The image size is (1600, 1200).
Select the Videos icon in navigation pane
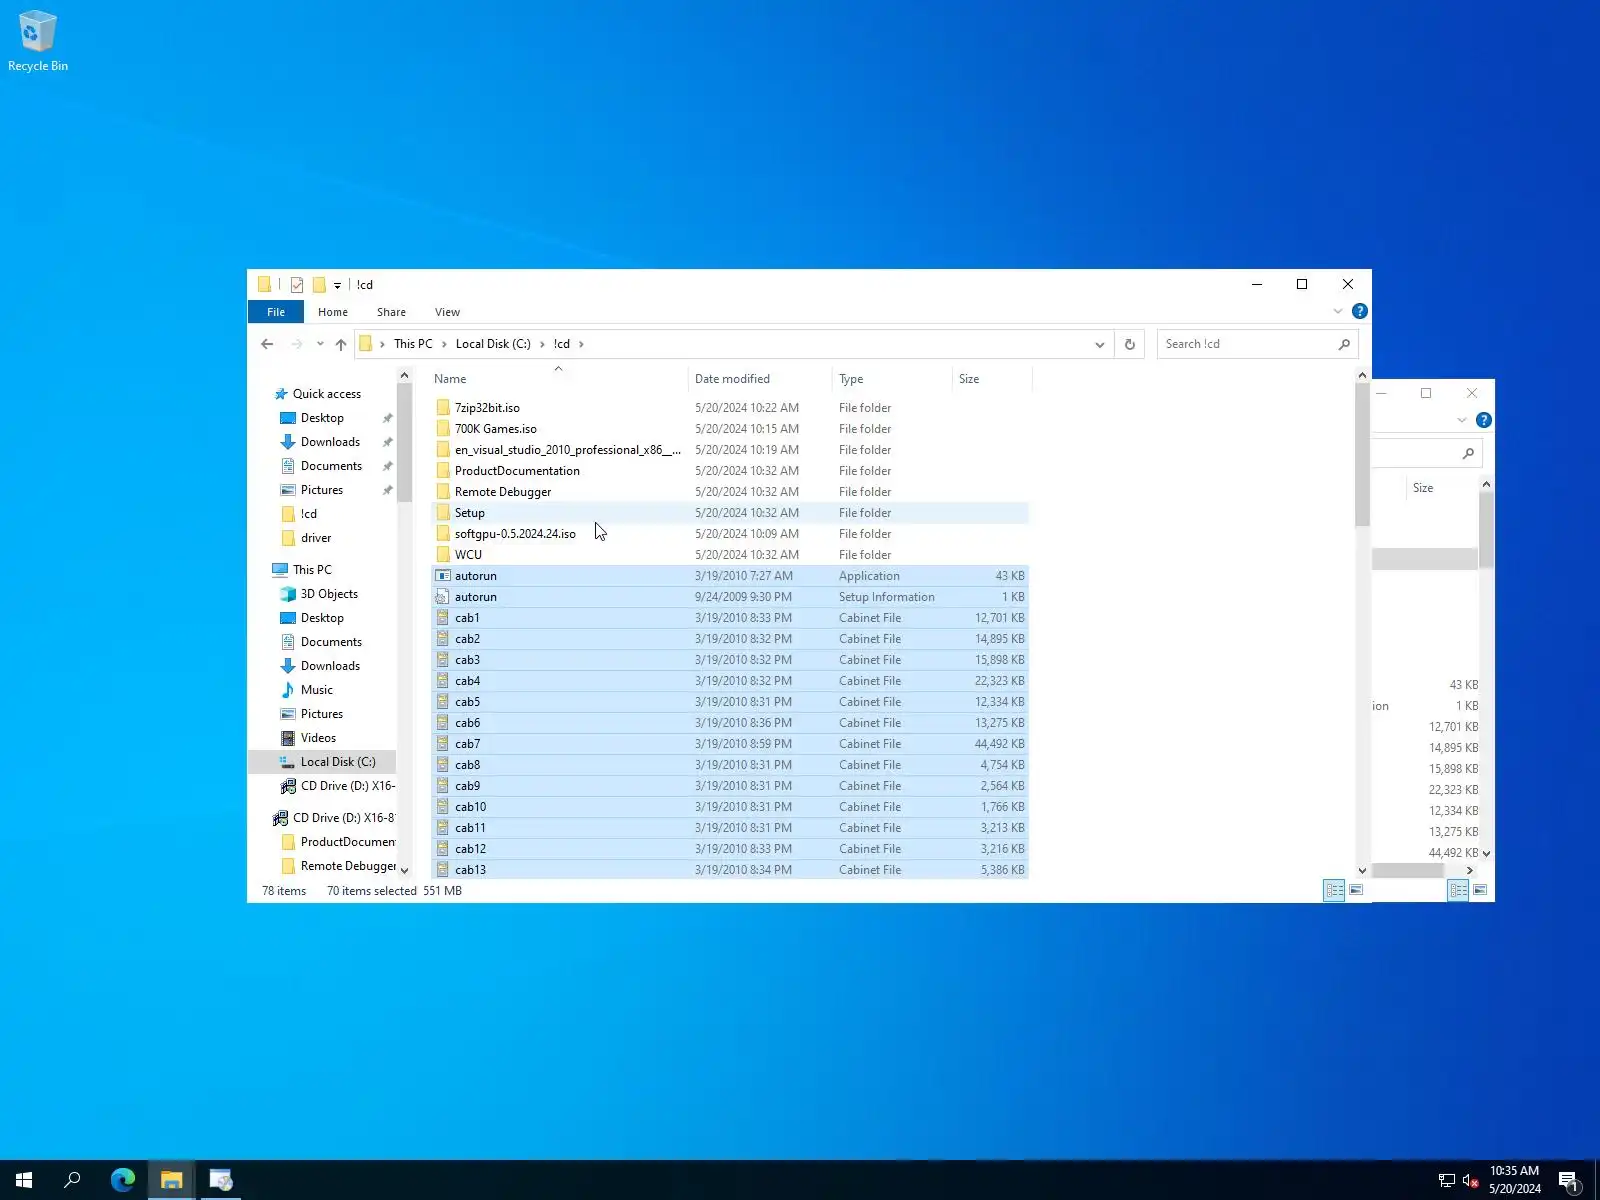288,738
